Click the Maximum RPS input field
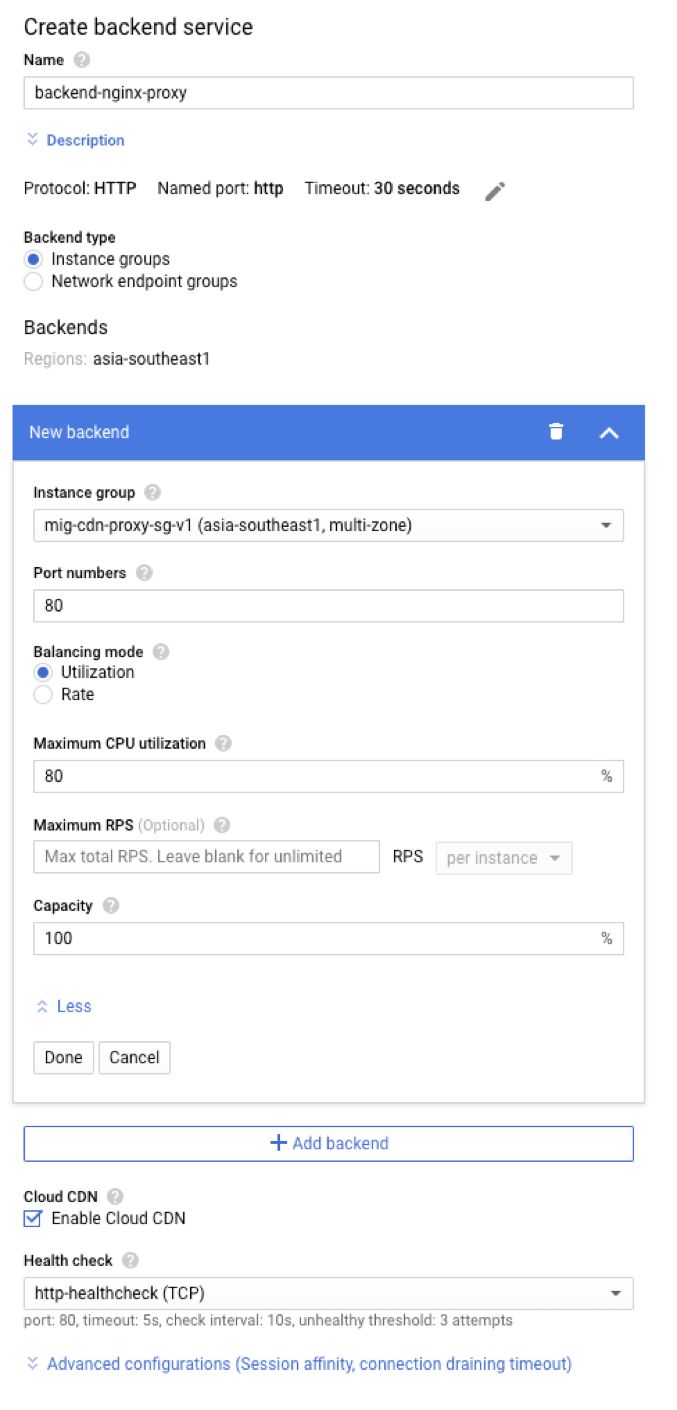 tap(206, 857)
